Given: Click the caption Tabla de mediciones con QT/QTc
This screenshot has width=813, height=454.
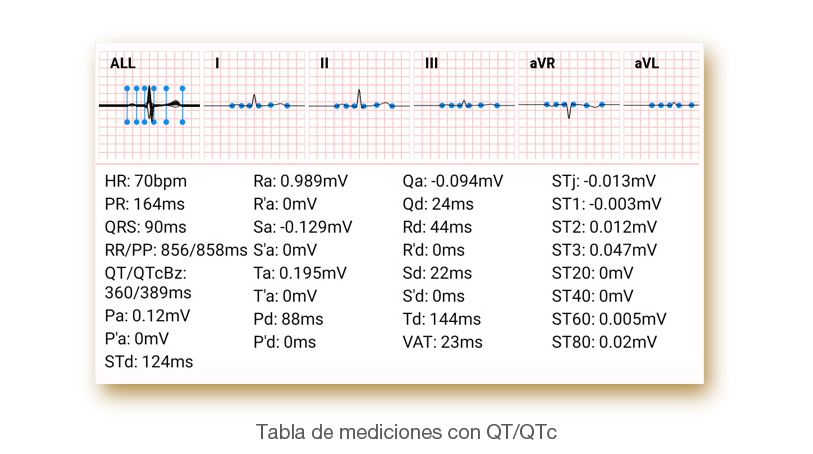Looking at the screenshot, I should (406, 433).
